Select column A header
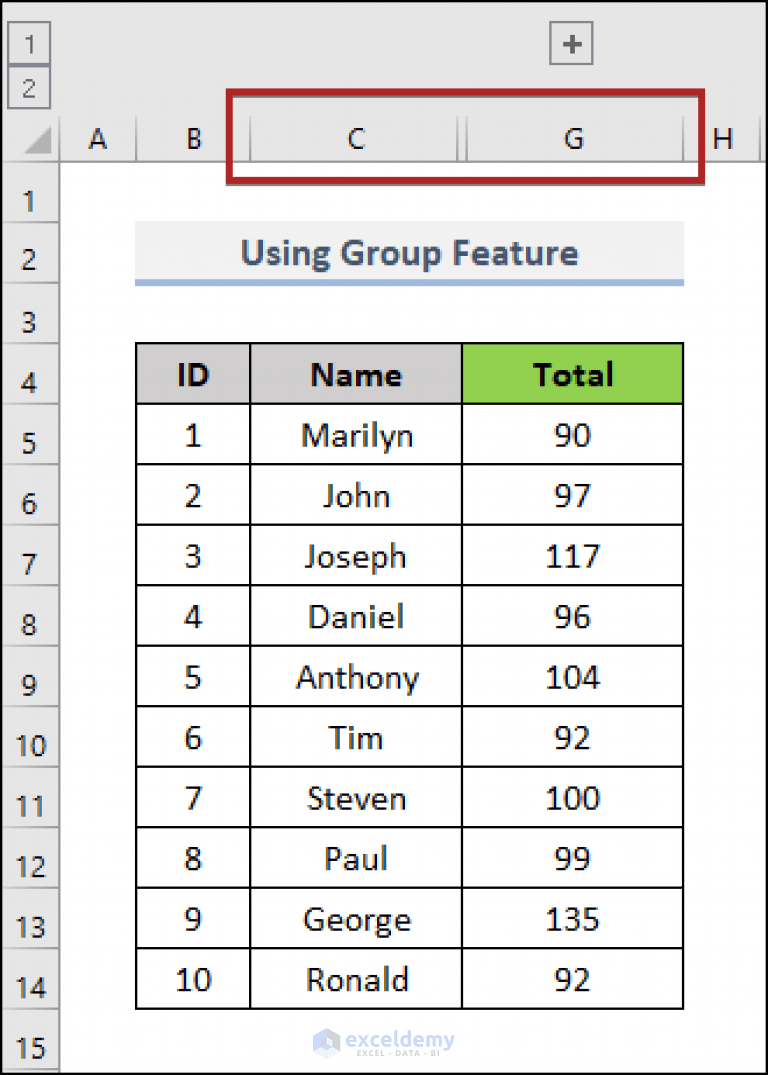 tap(97, 140)
